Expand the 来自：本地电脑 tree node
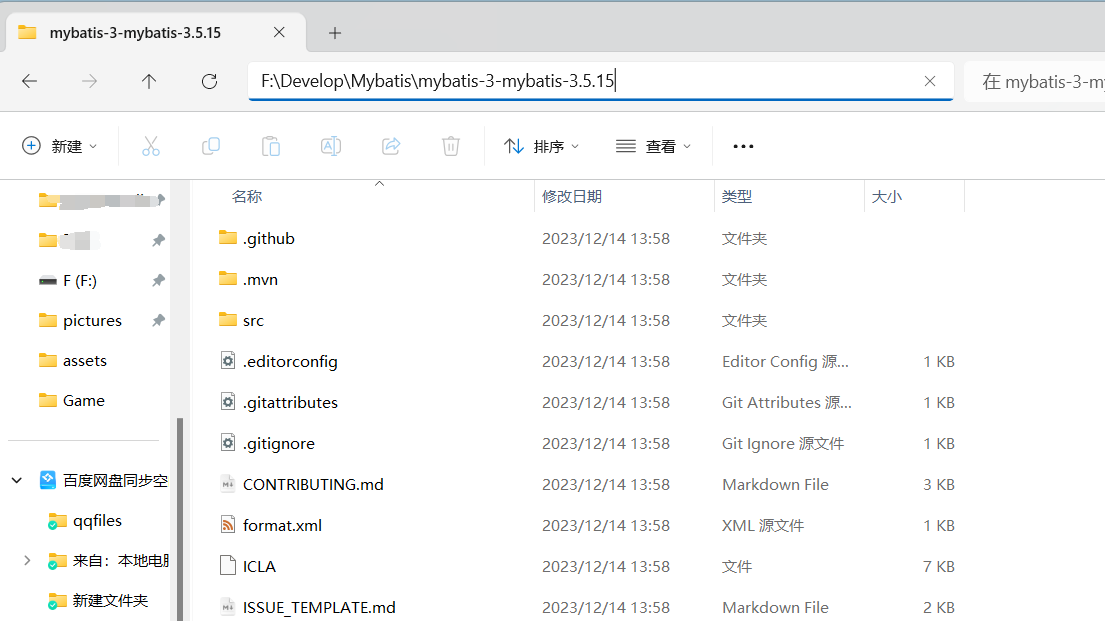The width and height of the screenshot is (1105, 621). point(27,561)
